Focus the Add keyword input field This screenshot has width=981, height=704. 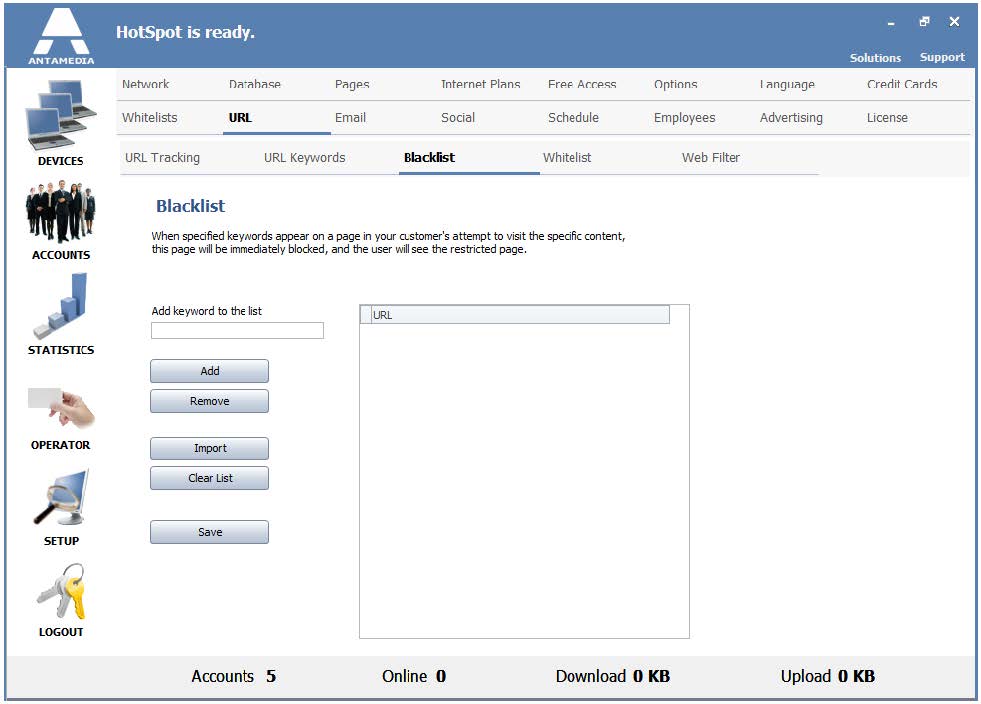tap(237, 330)
